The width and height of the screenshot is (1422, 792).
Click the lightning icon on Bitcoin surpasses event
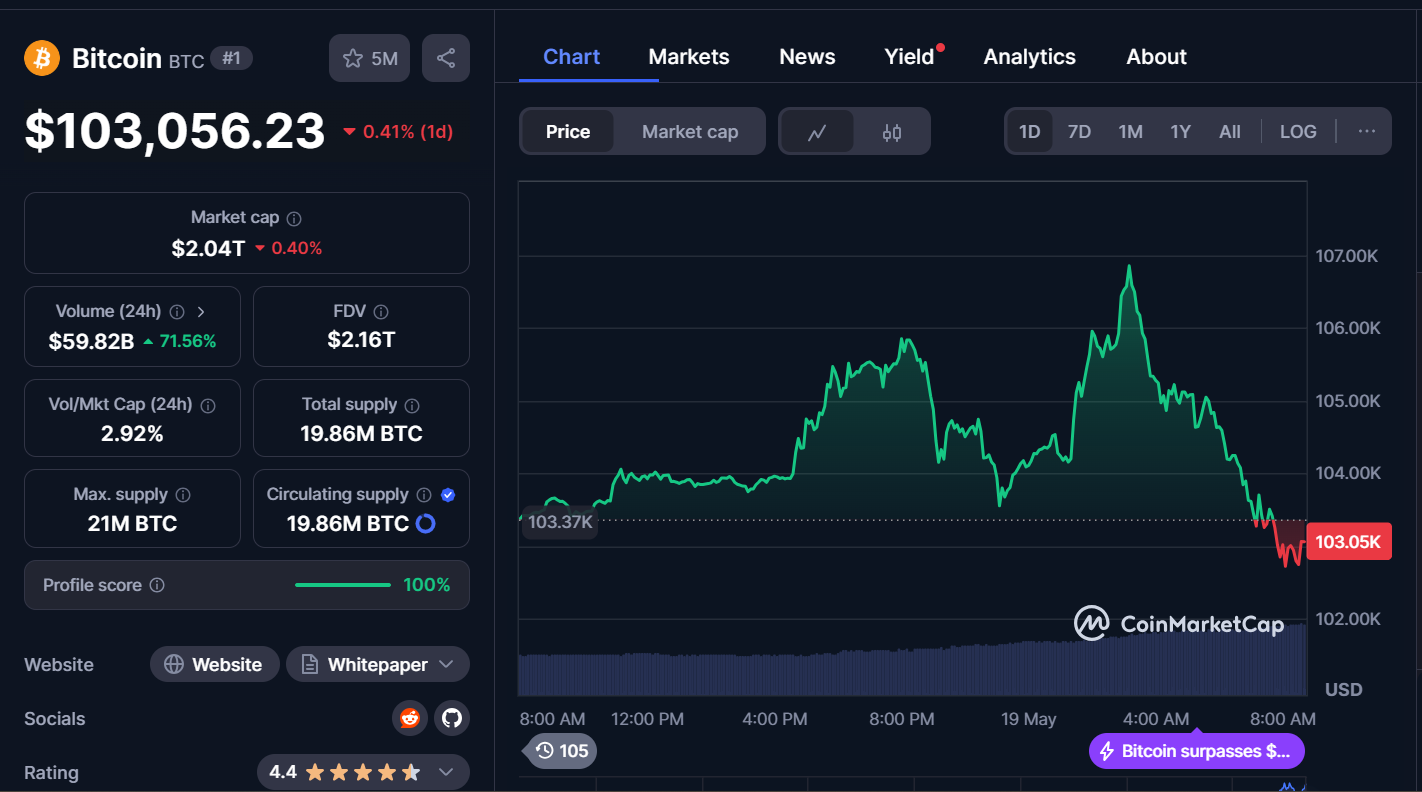click(1107, 751)
